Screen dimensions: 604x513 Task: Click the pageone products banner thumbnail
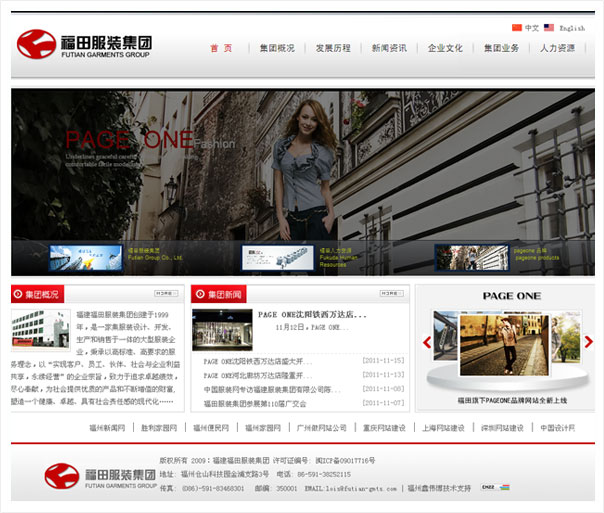point(471,258)
